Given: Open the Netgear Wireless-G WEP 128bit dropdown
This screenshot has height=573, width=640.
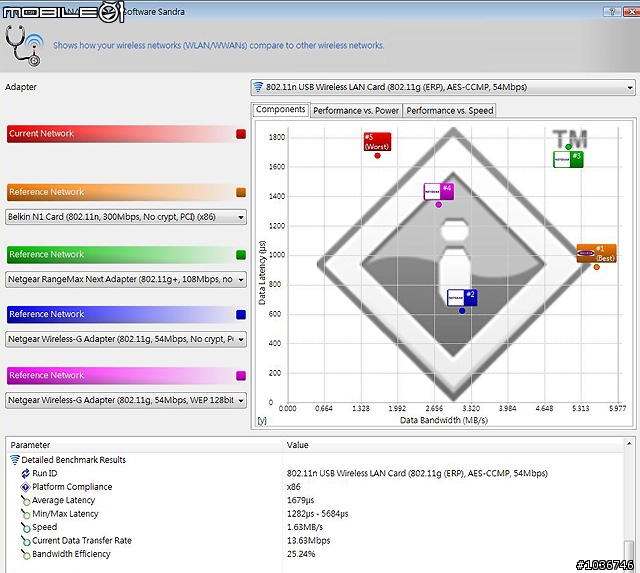Looking at the screenshot, I should pos(126,400).
